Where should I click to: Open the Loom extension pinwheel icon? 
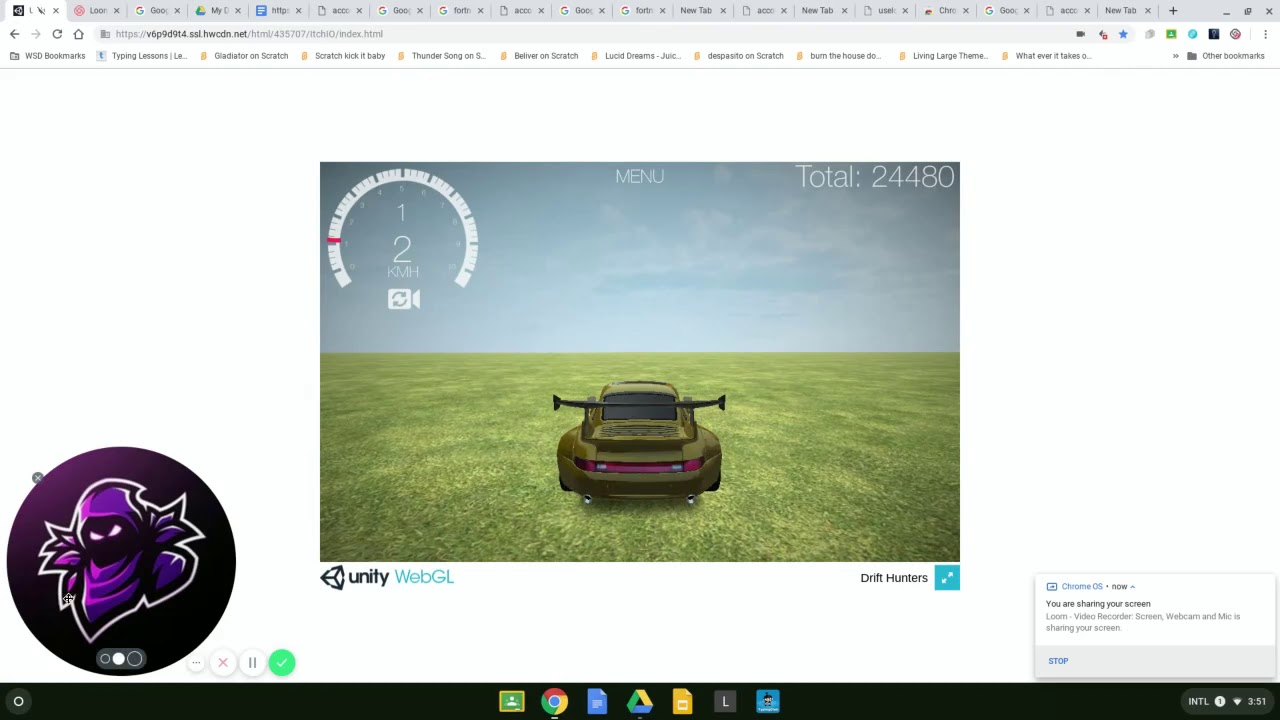point(1236,34)
